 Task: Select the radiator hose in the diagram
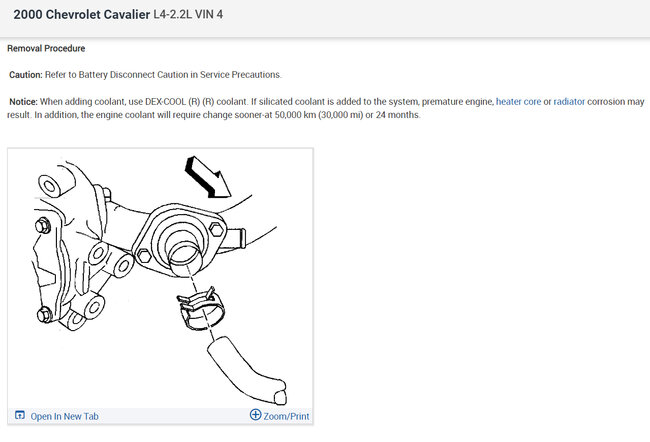(x=247, y=370)
